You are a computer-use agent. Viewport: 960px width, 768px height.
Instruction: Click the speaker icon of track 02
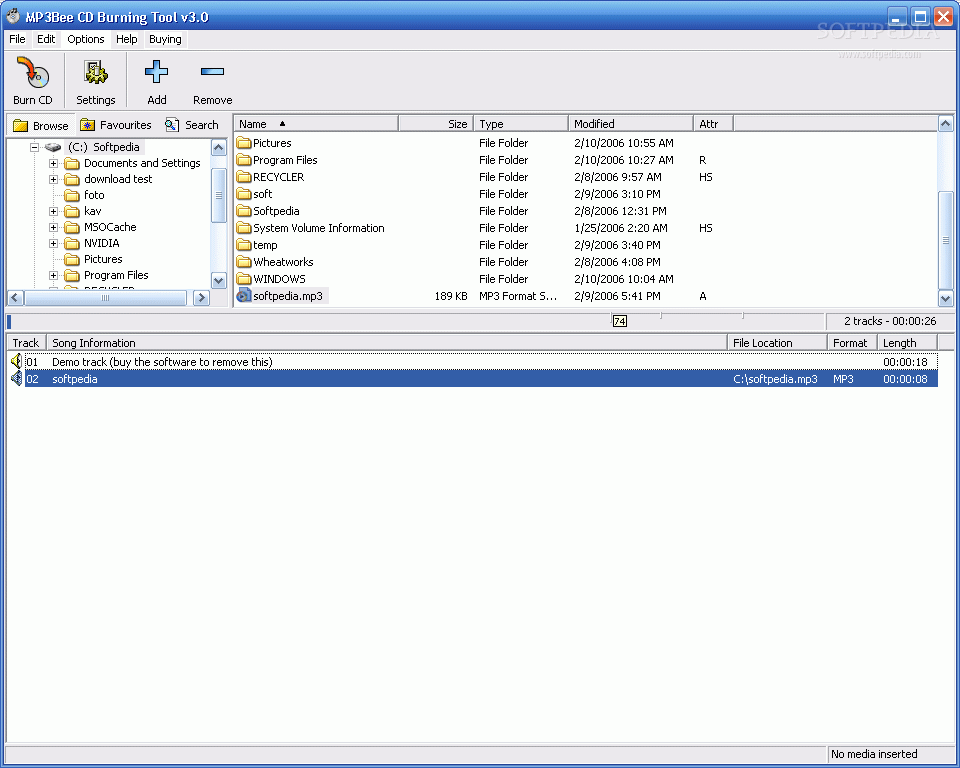17,378
